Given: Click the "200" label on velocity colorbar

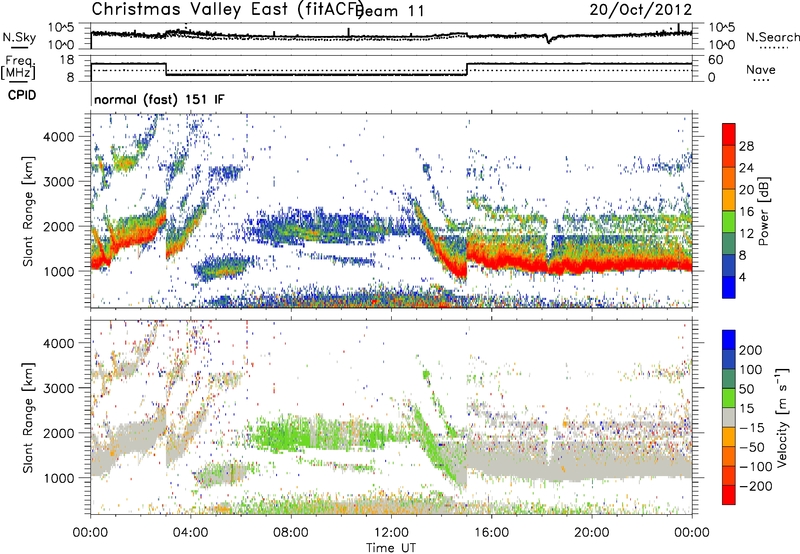Looking at the screenshot, I should pos(751,350).
